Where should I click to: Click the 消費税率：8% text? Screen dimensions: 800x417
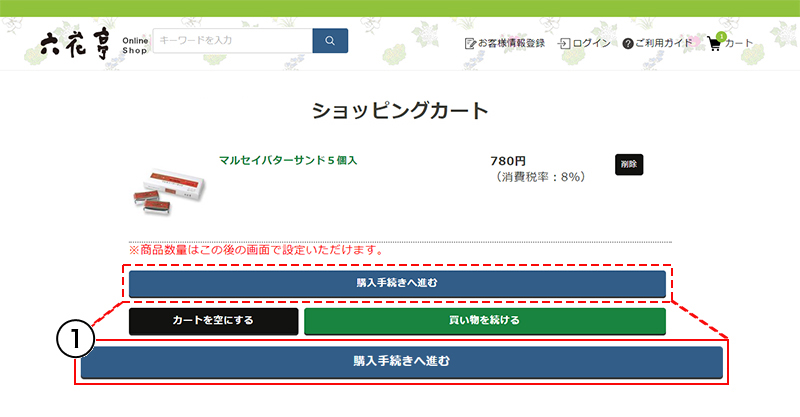[x=540, y=177]
